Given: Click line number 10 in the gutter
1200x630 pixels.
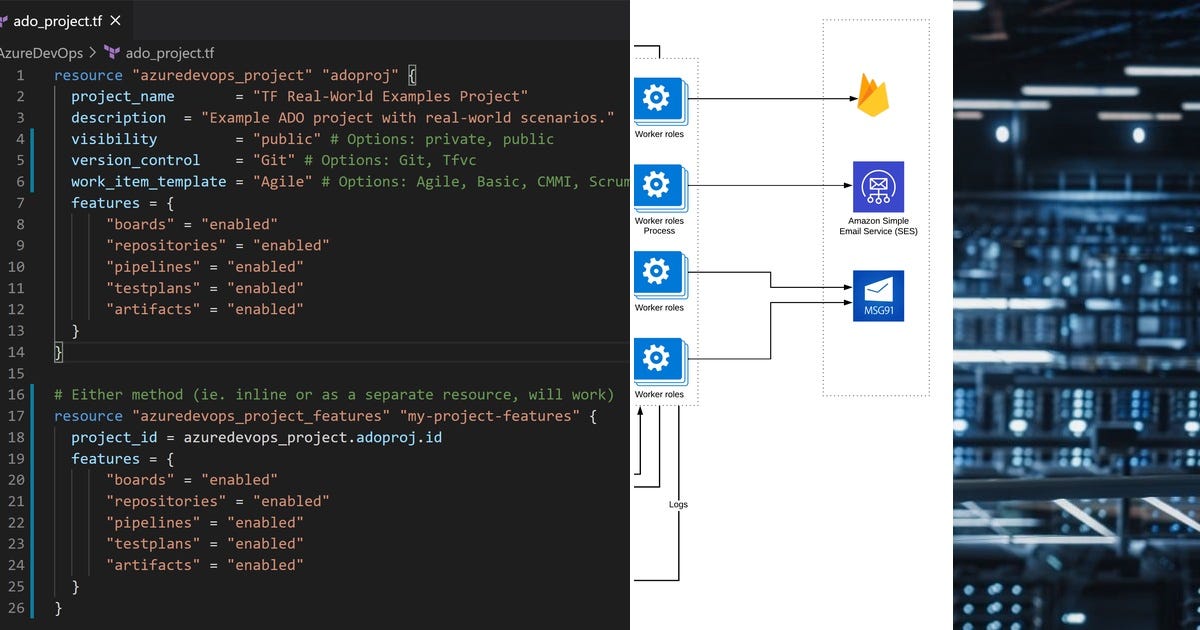Looking at the screenshot, I should point(20,267).
